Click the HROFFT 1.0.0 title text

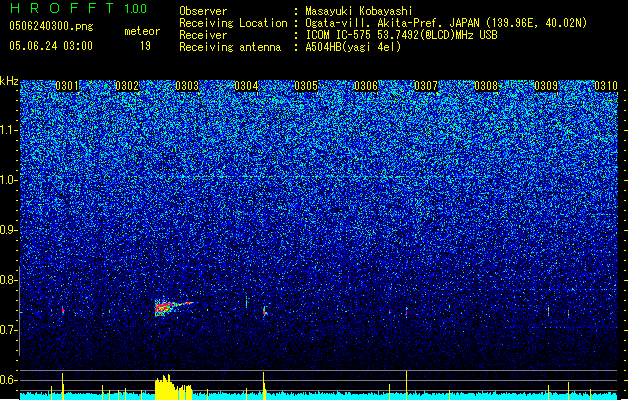79,8
